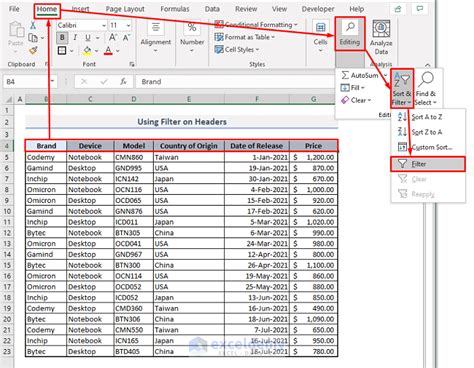474x368 pixels.
Task: Select the Country of Origin header cell
Action: pyautogui.click(x=189, y=146)
